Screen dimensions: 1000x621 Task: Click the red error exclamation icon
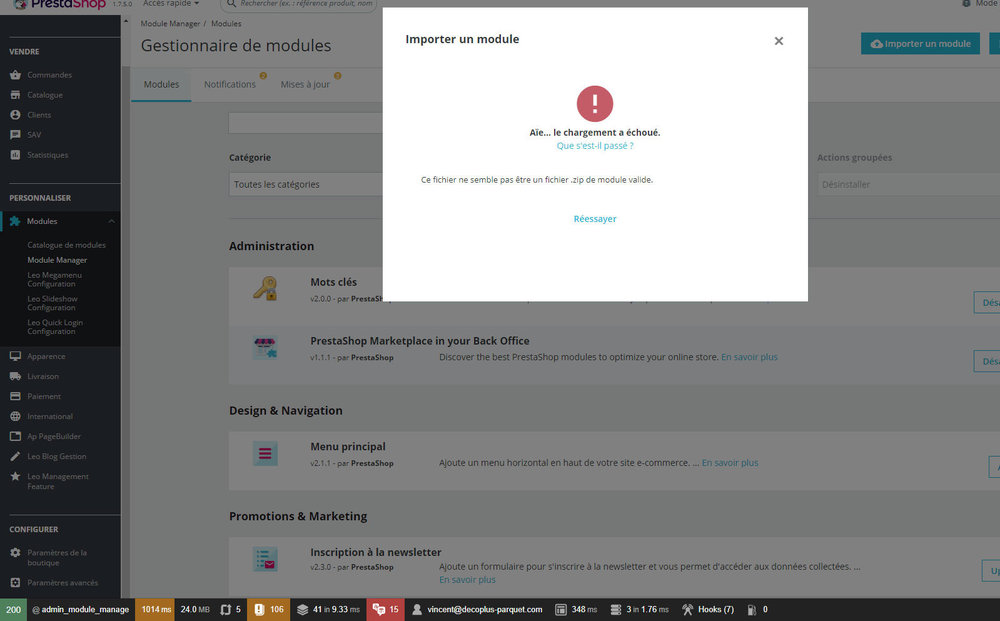[x=594, y=103]
